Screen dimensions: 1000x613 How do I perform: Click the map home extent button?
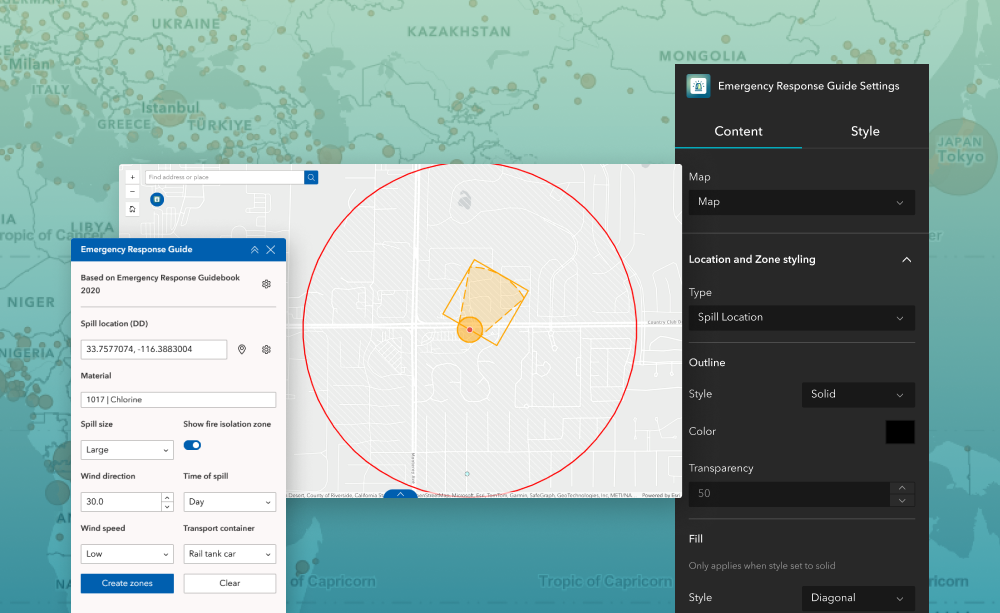point(132,209)
